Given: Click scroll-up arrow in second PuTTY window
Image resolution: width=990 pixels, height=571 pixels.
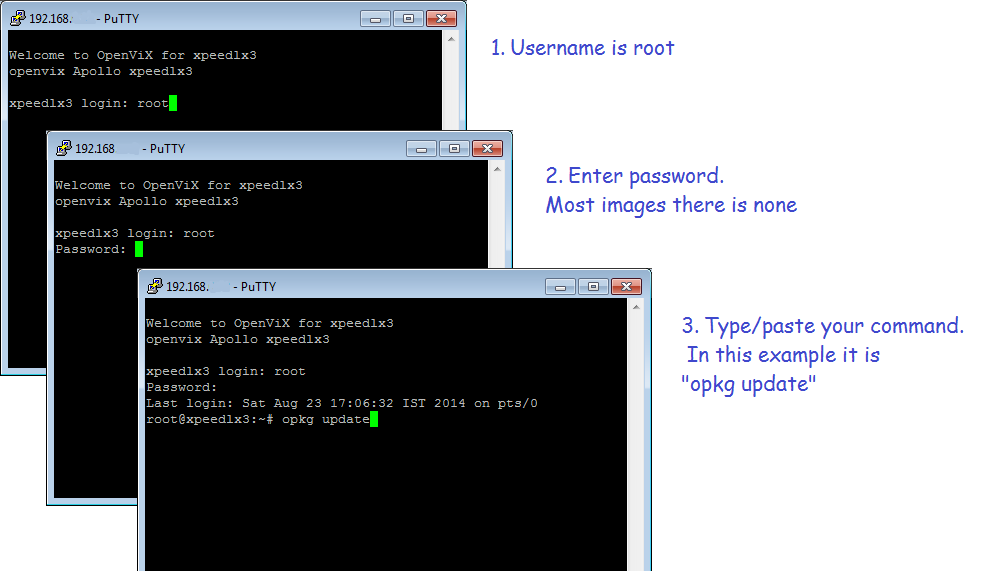Looking at the screenshot, I should point(497,169).
